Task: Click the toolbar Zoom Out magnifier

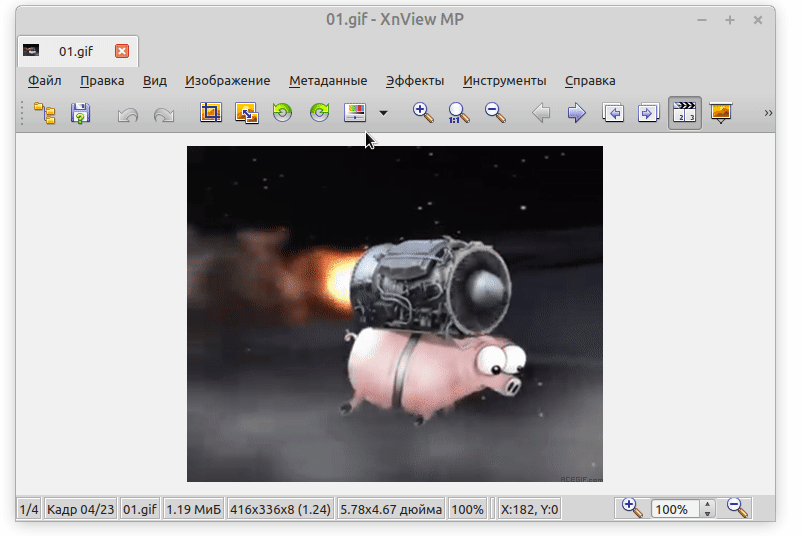Action: (x=495, y=113)
